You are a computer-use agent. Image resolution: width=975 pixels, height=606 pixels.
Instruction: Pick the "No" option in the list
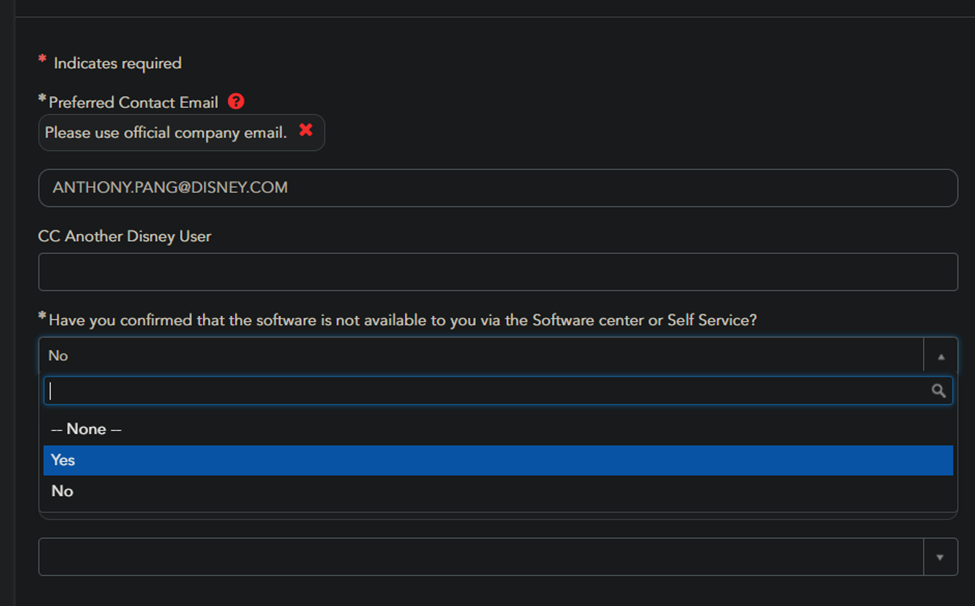point(62,491)
